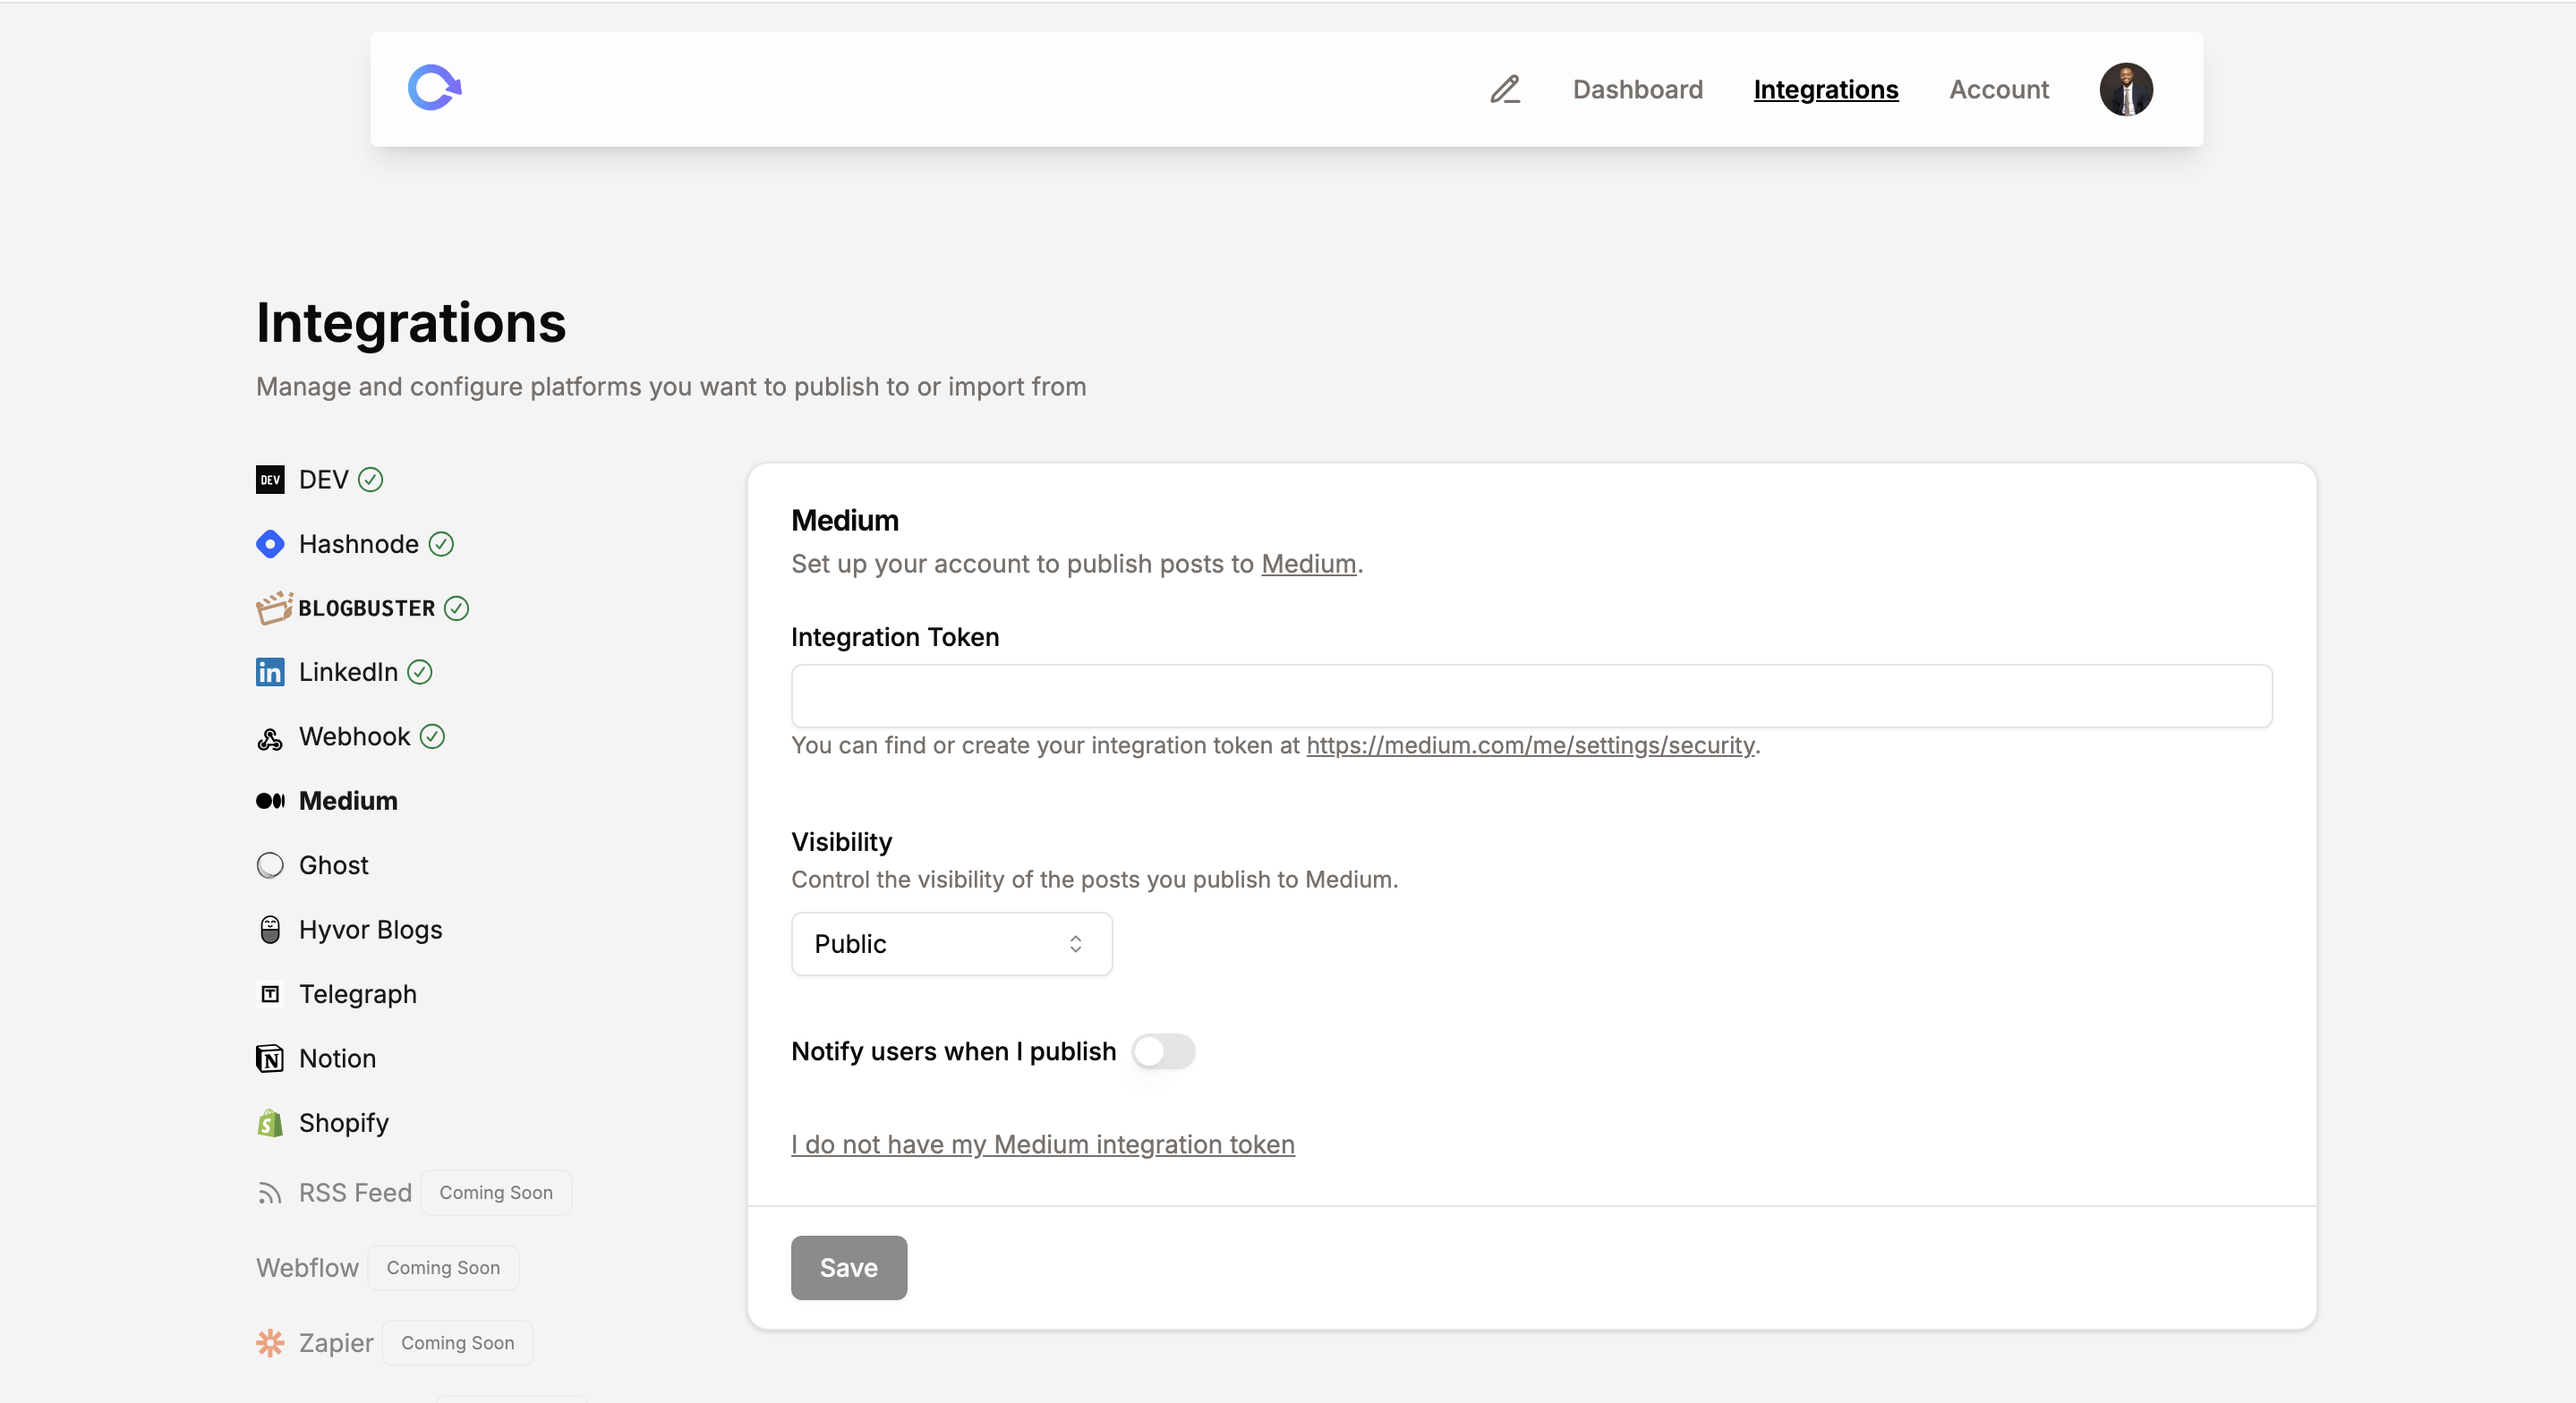Screen dimensions: 2576x1403
Task: Click the DEV connected checkmark
Action: point(371,480)
